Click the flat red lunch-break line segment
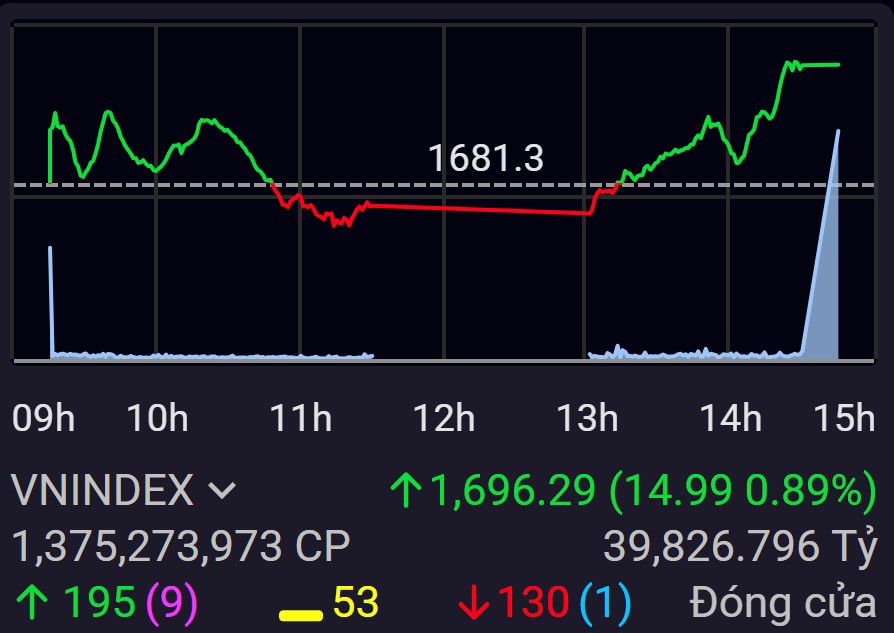This screenshot has height=633, width=894. 479,209
